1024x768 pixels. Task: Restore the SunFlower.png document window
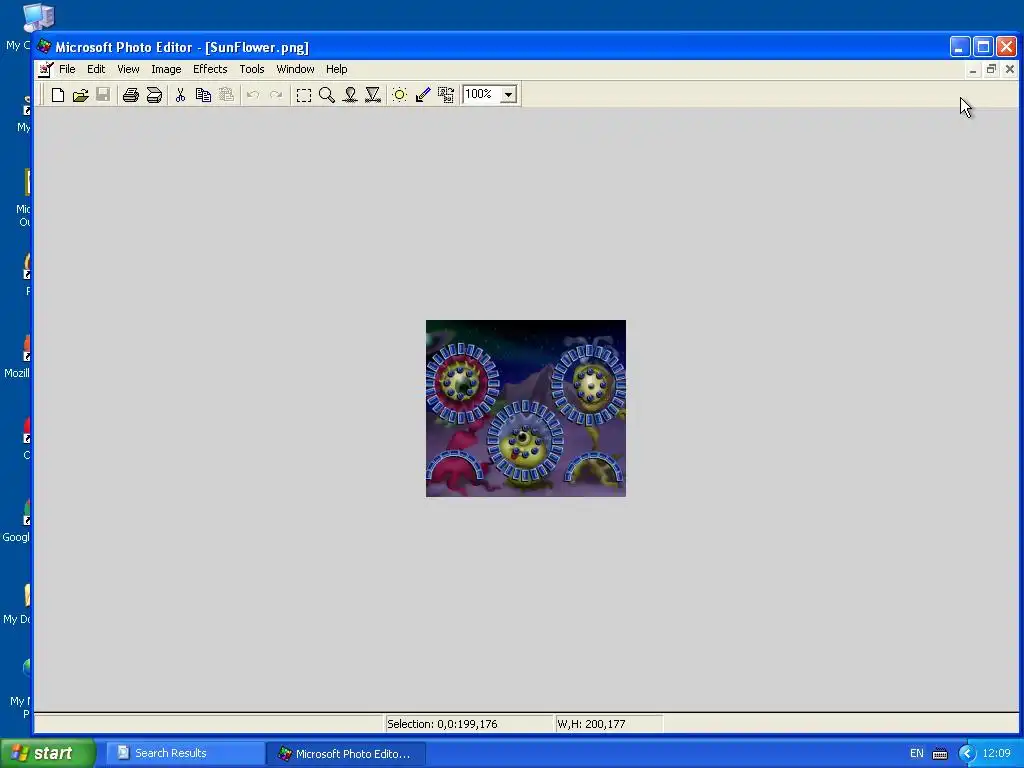pos(991,69)
